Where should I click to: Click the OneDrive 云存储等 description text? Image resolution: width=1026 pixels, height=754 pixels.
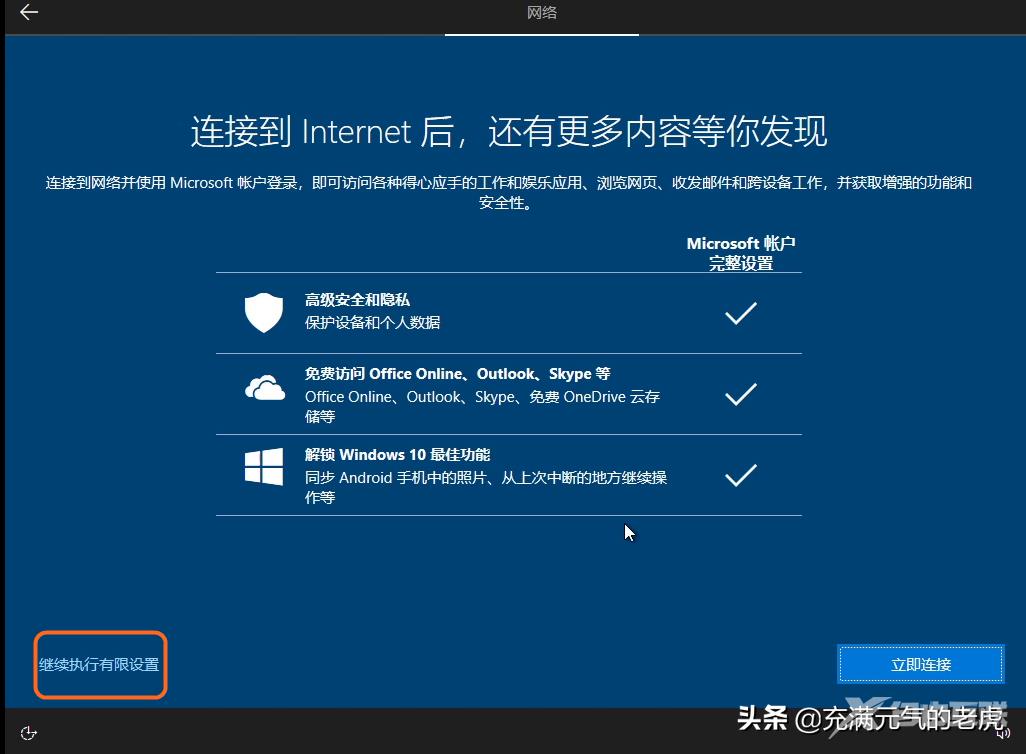pos(482,406)
